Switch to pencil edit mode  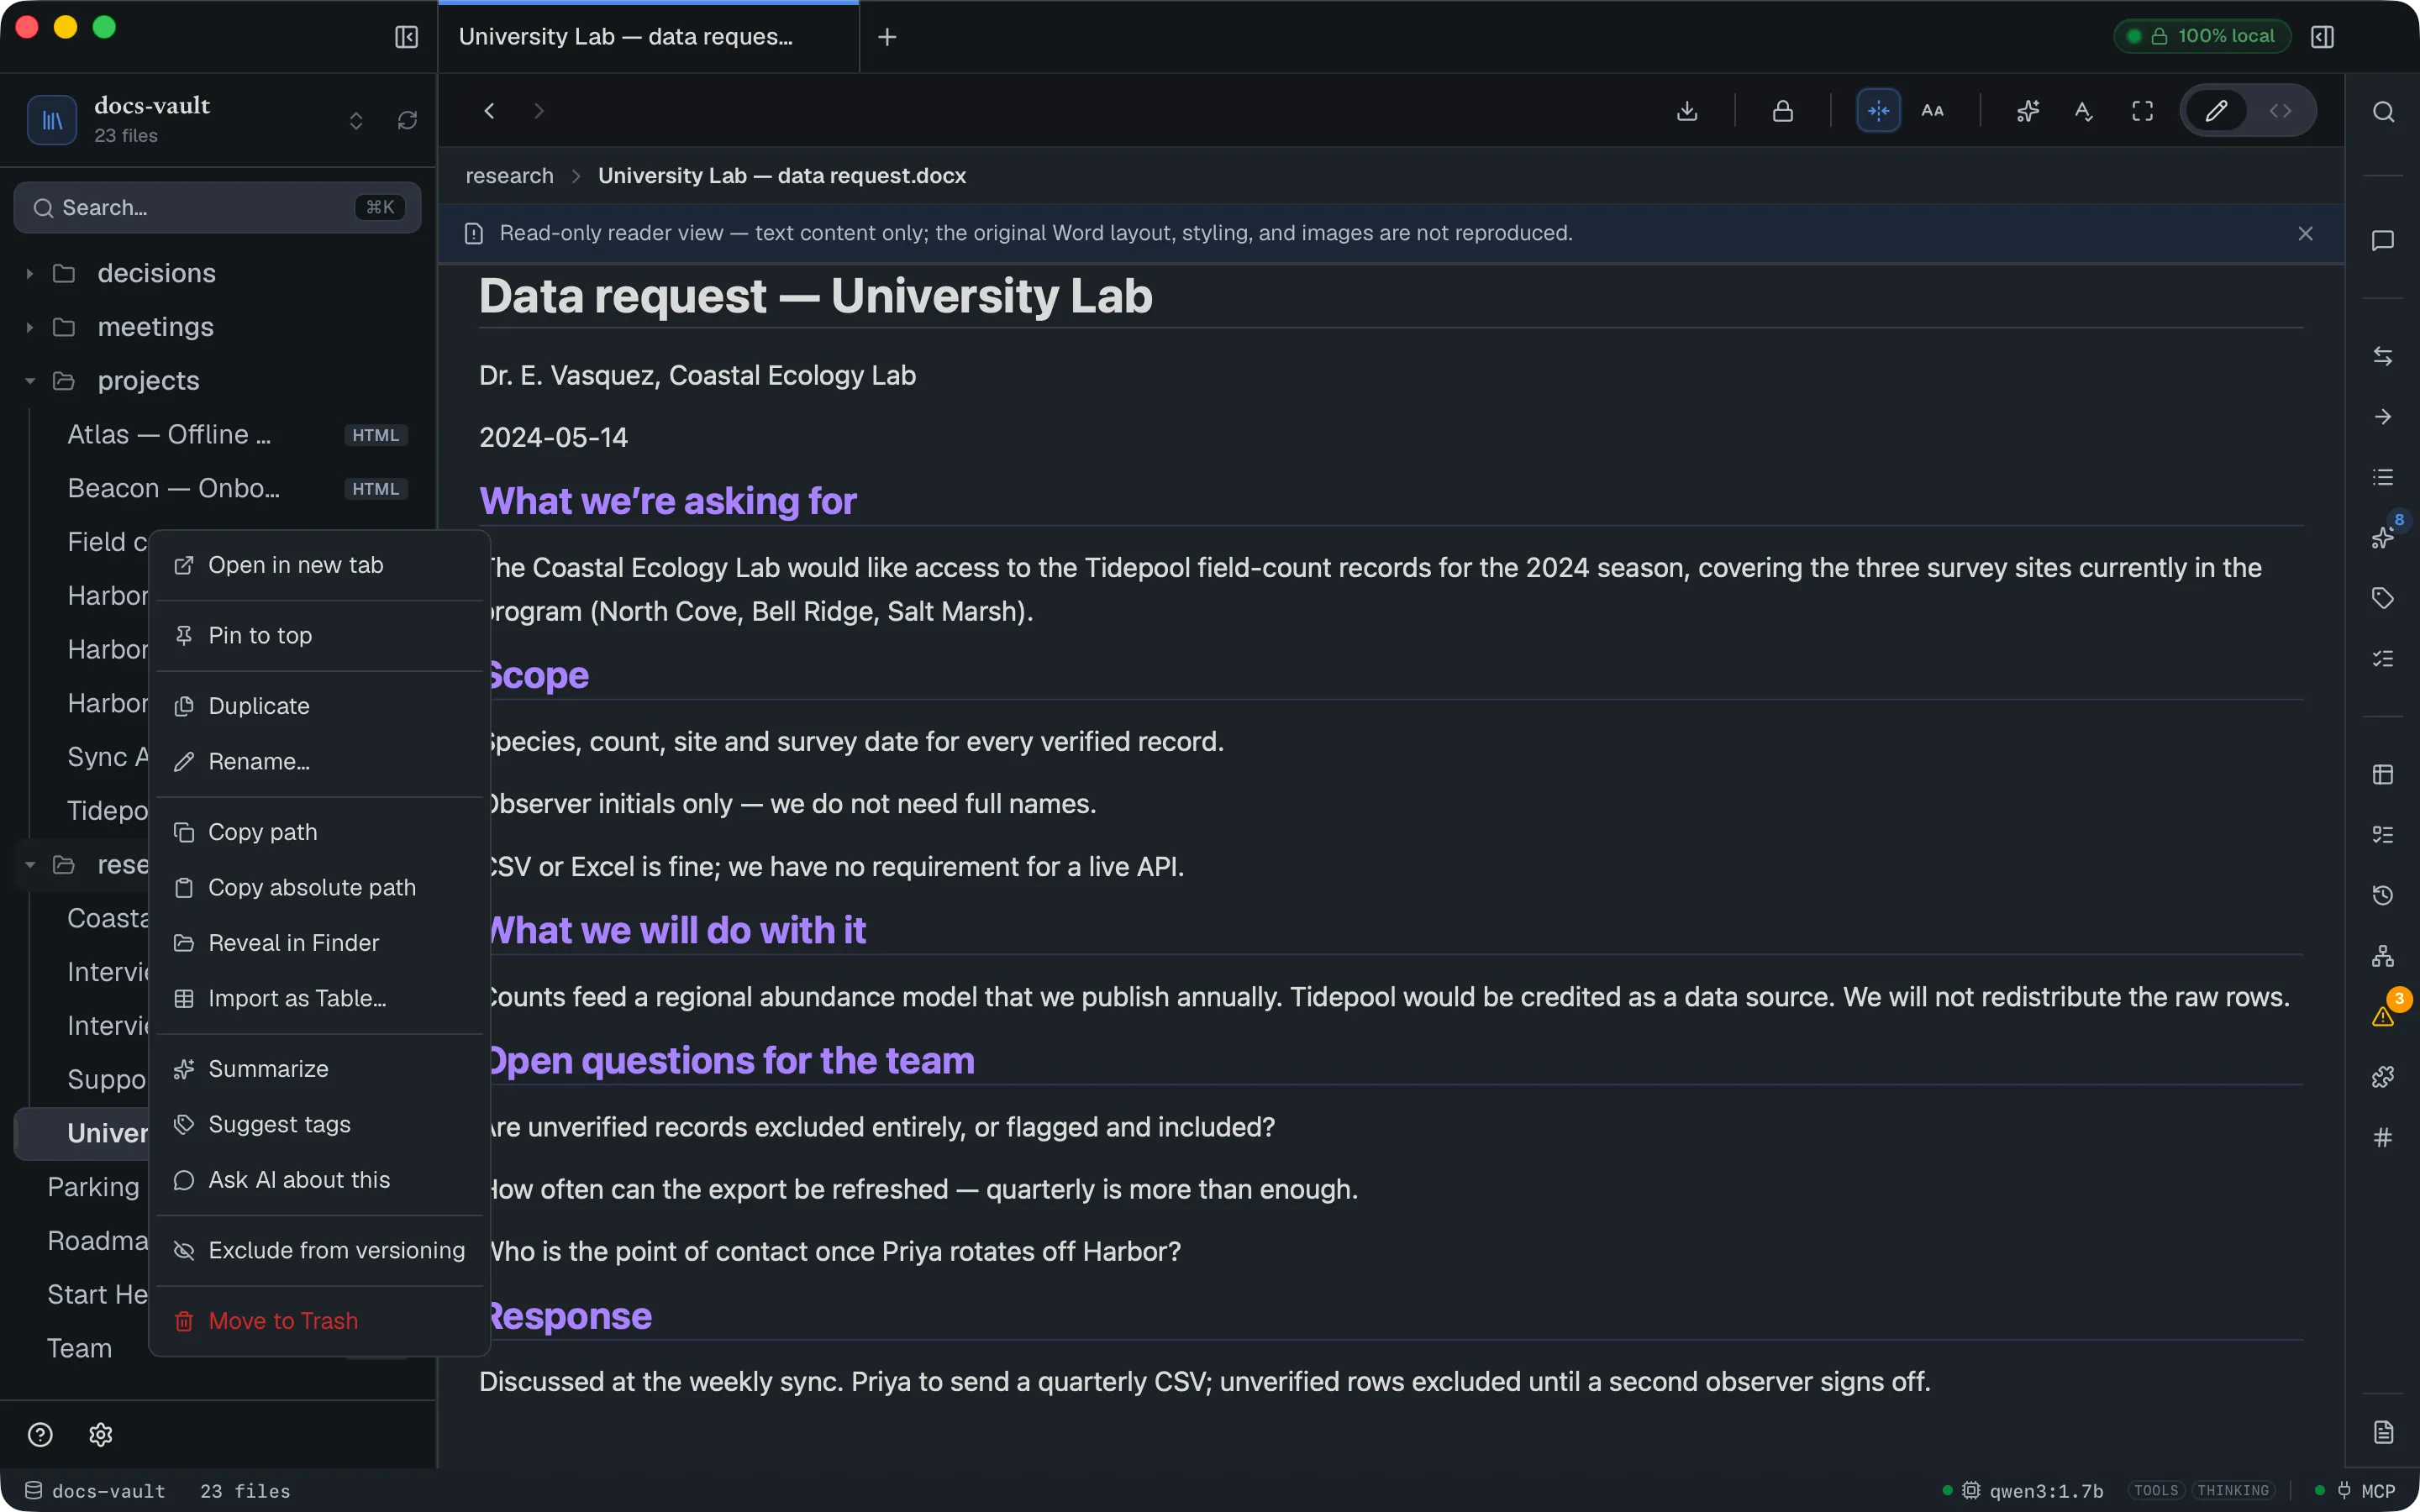click(x=2216, y=111)
